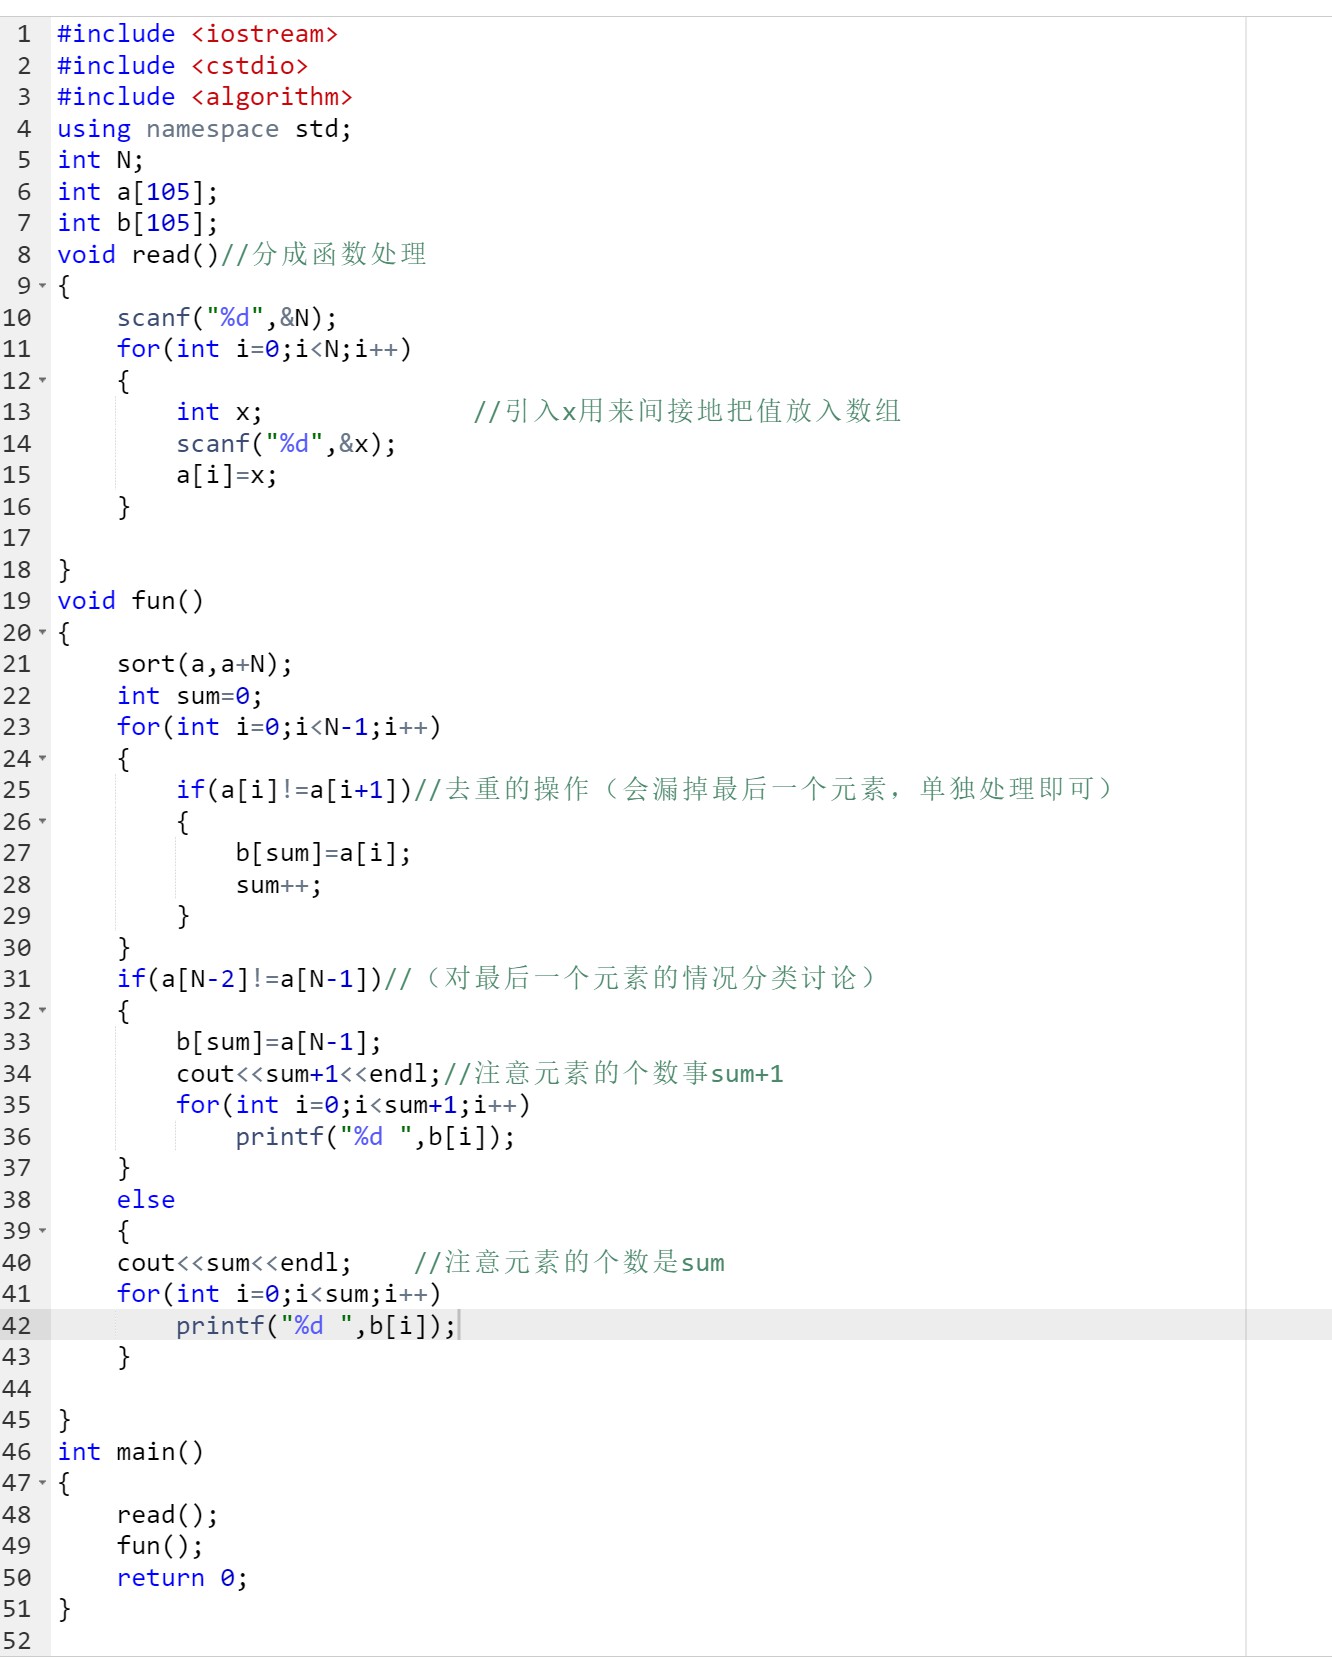Collapse the else-block fold arrow at line 39
Image resolution: width=1332 pixels, height=1659 pixels.
(42, 1231)
